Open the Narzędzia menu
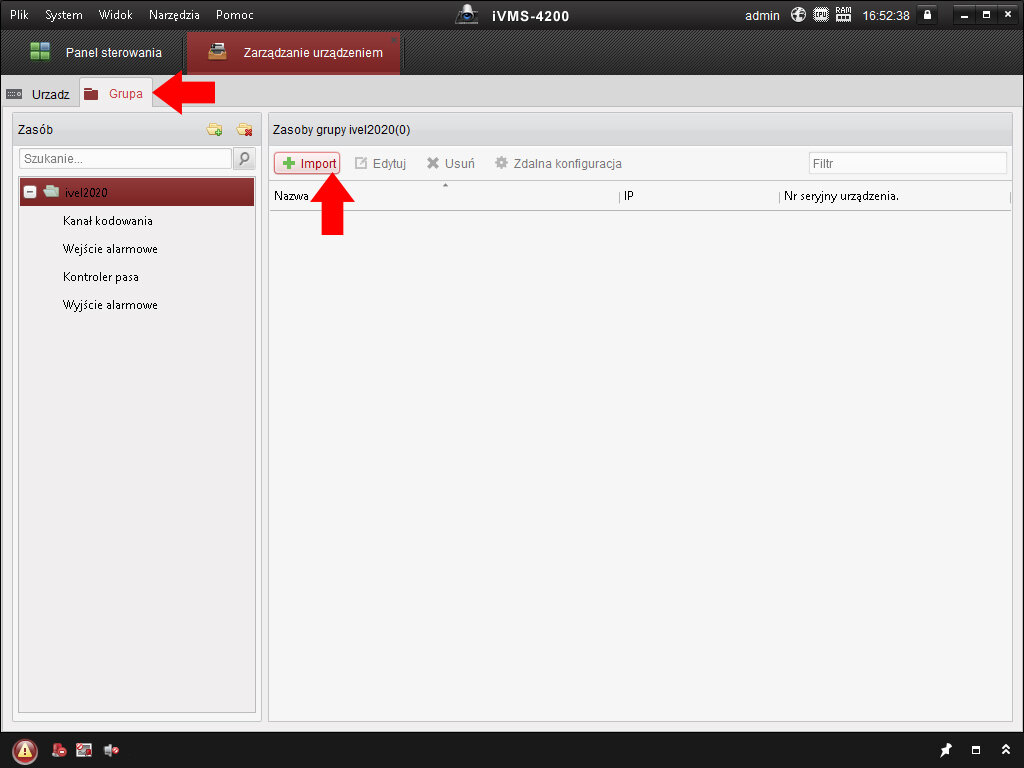 (174, 15)
